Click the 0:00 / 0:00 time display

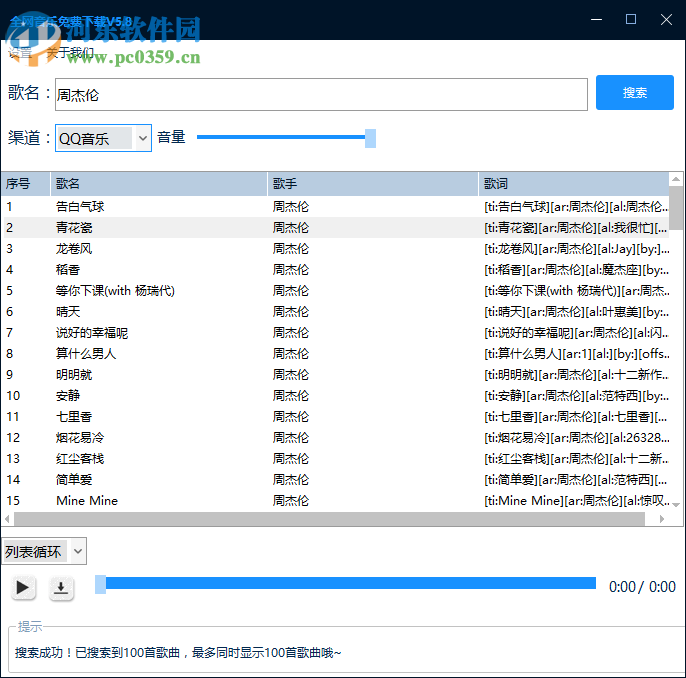pos(642,587)
